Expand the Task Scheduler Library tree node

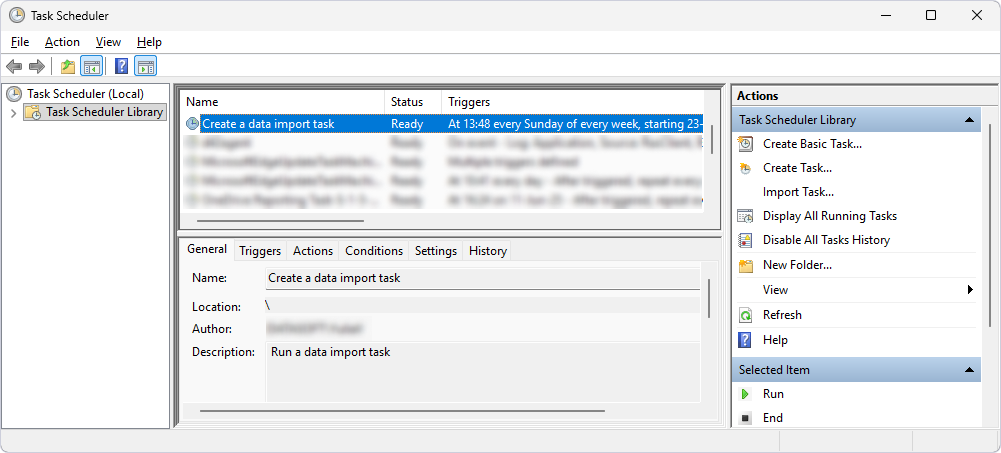13,113
